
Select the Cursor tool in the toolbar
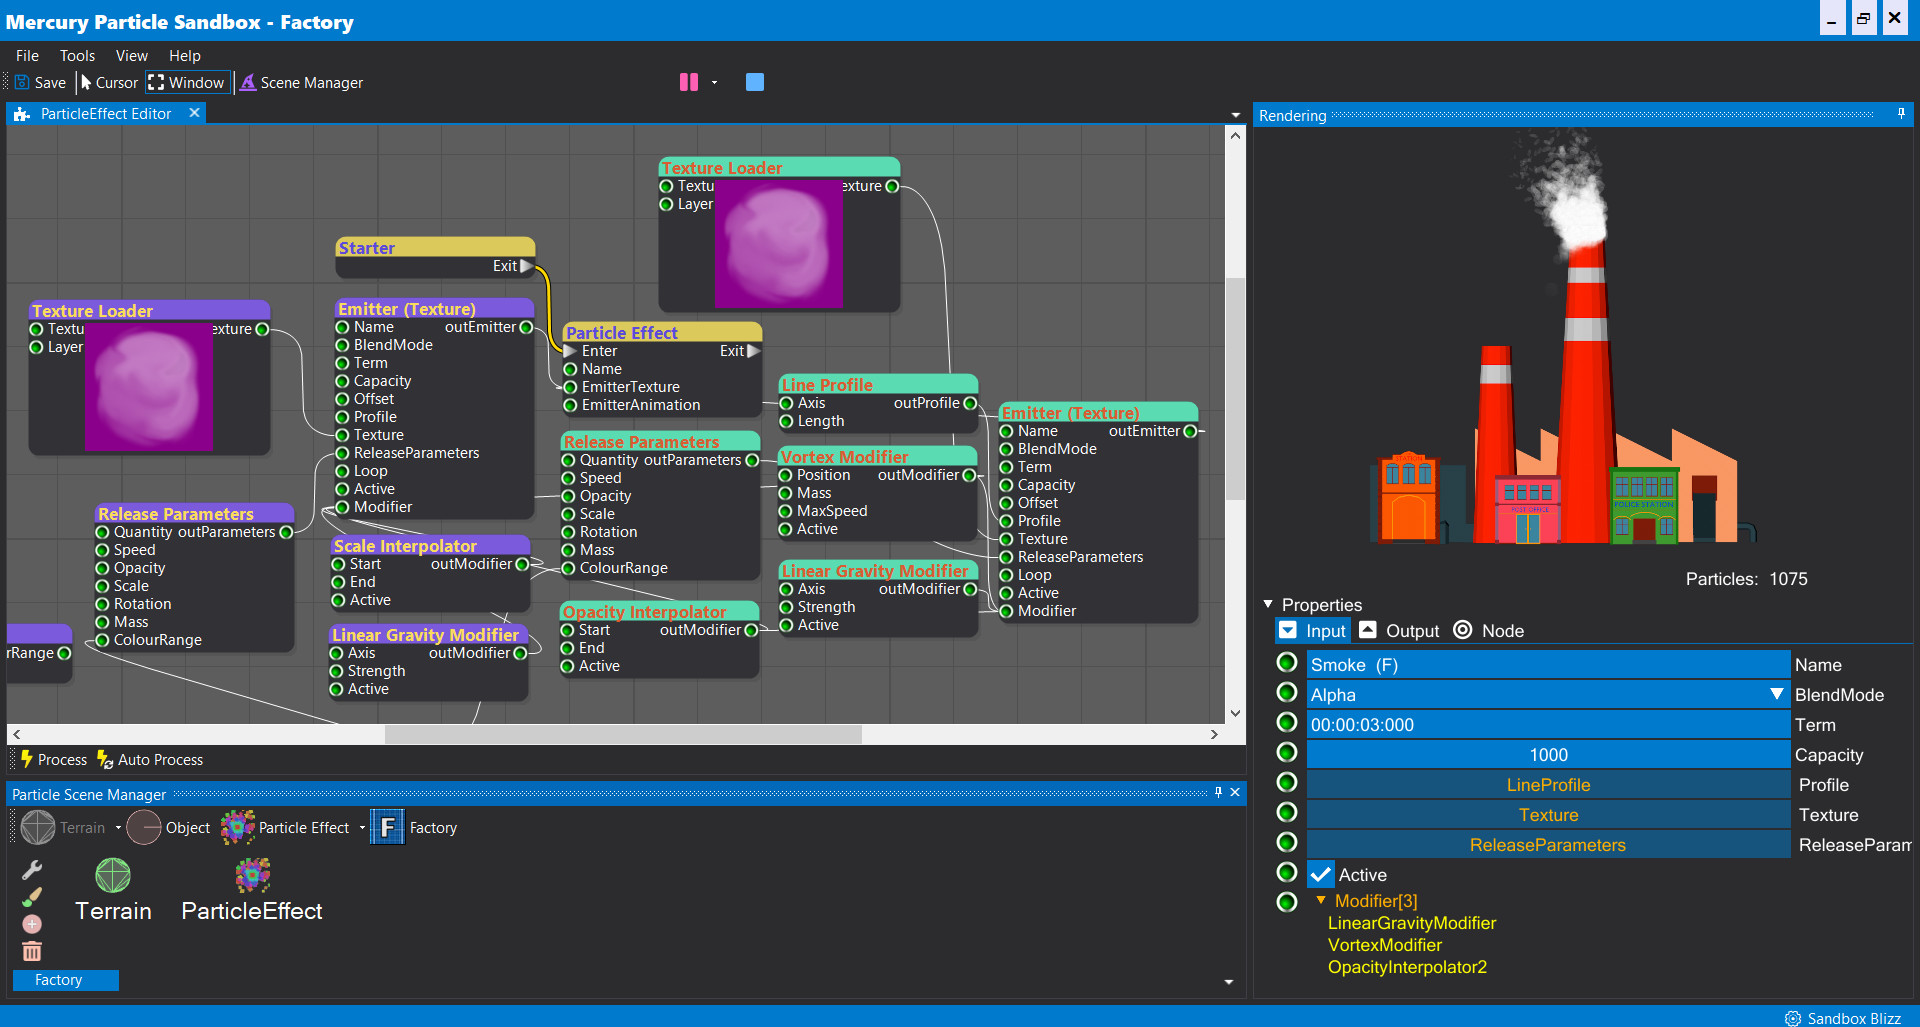click(x=108, y=83)
